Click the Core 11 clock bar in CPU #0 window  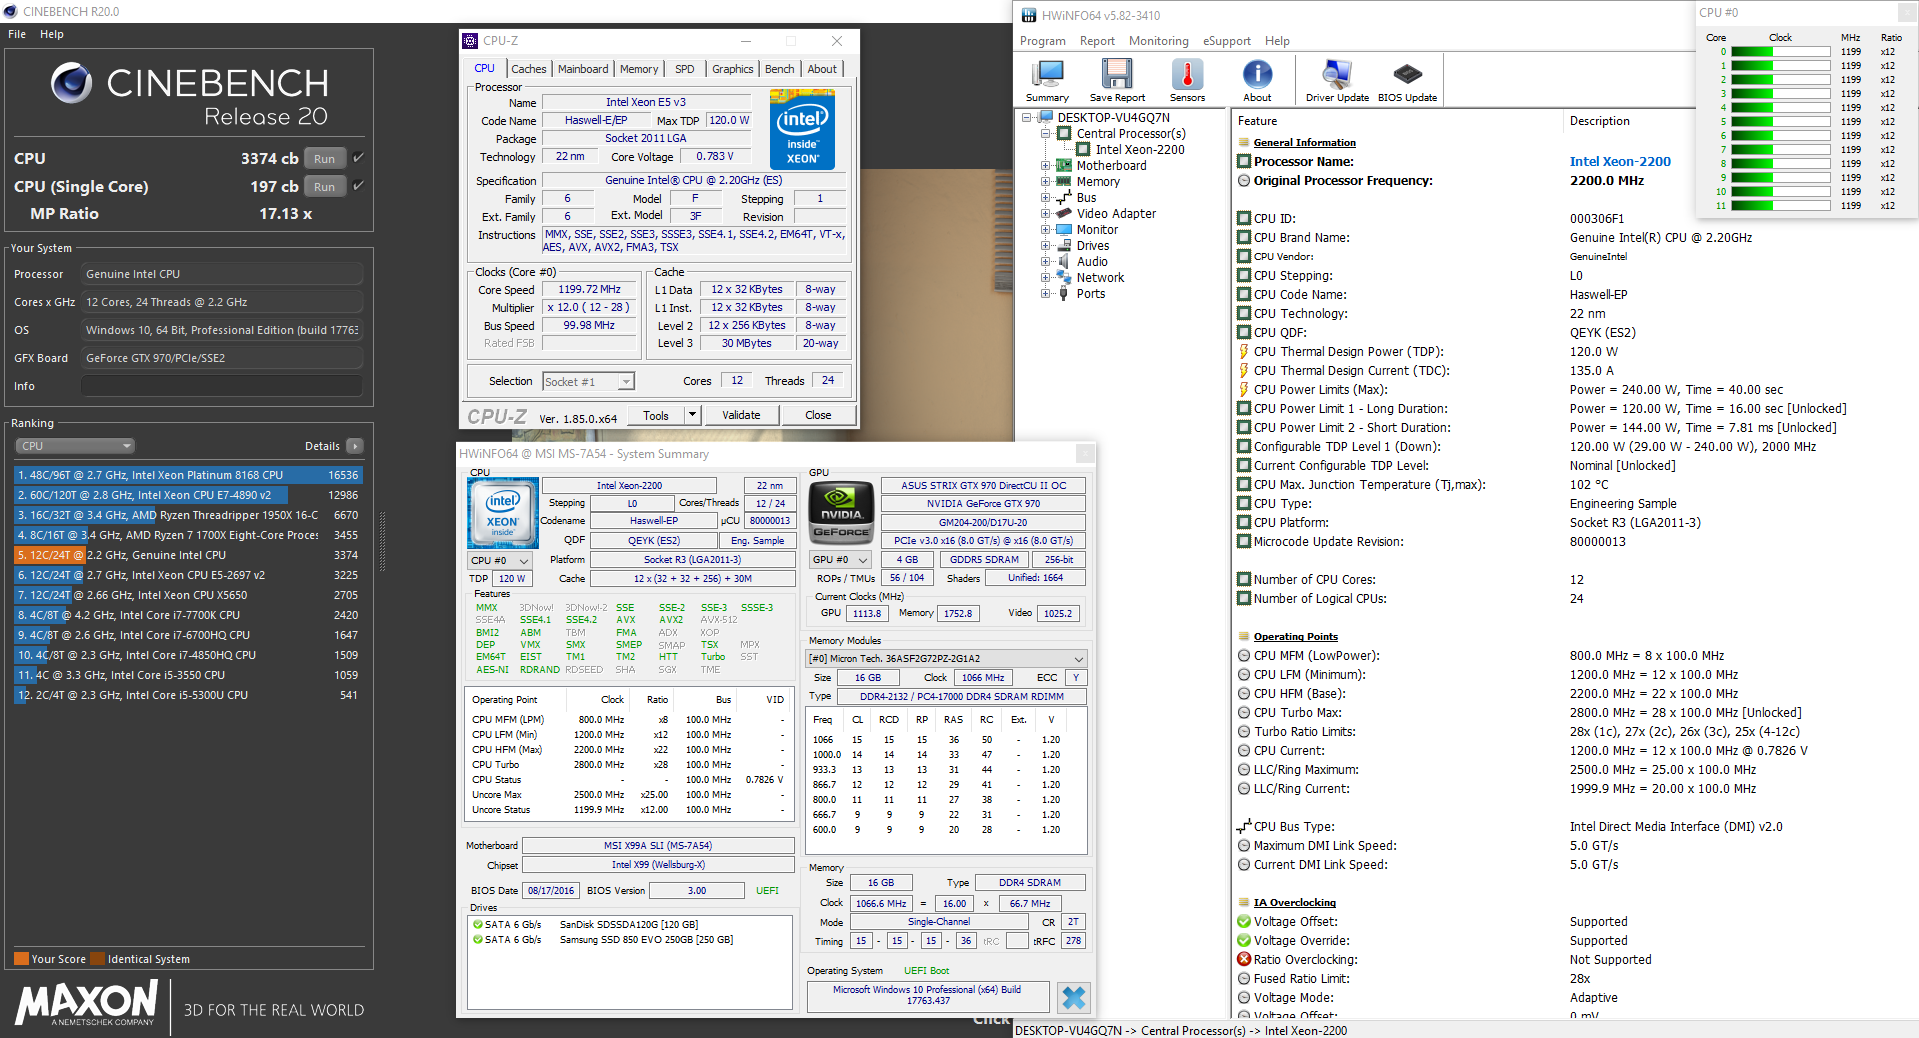(1780, 206)
